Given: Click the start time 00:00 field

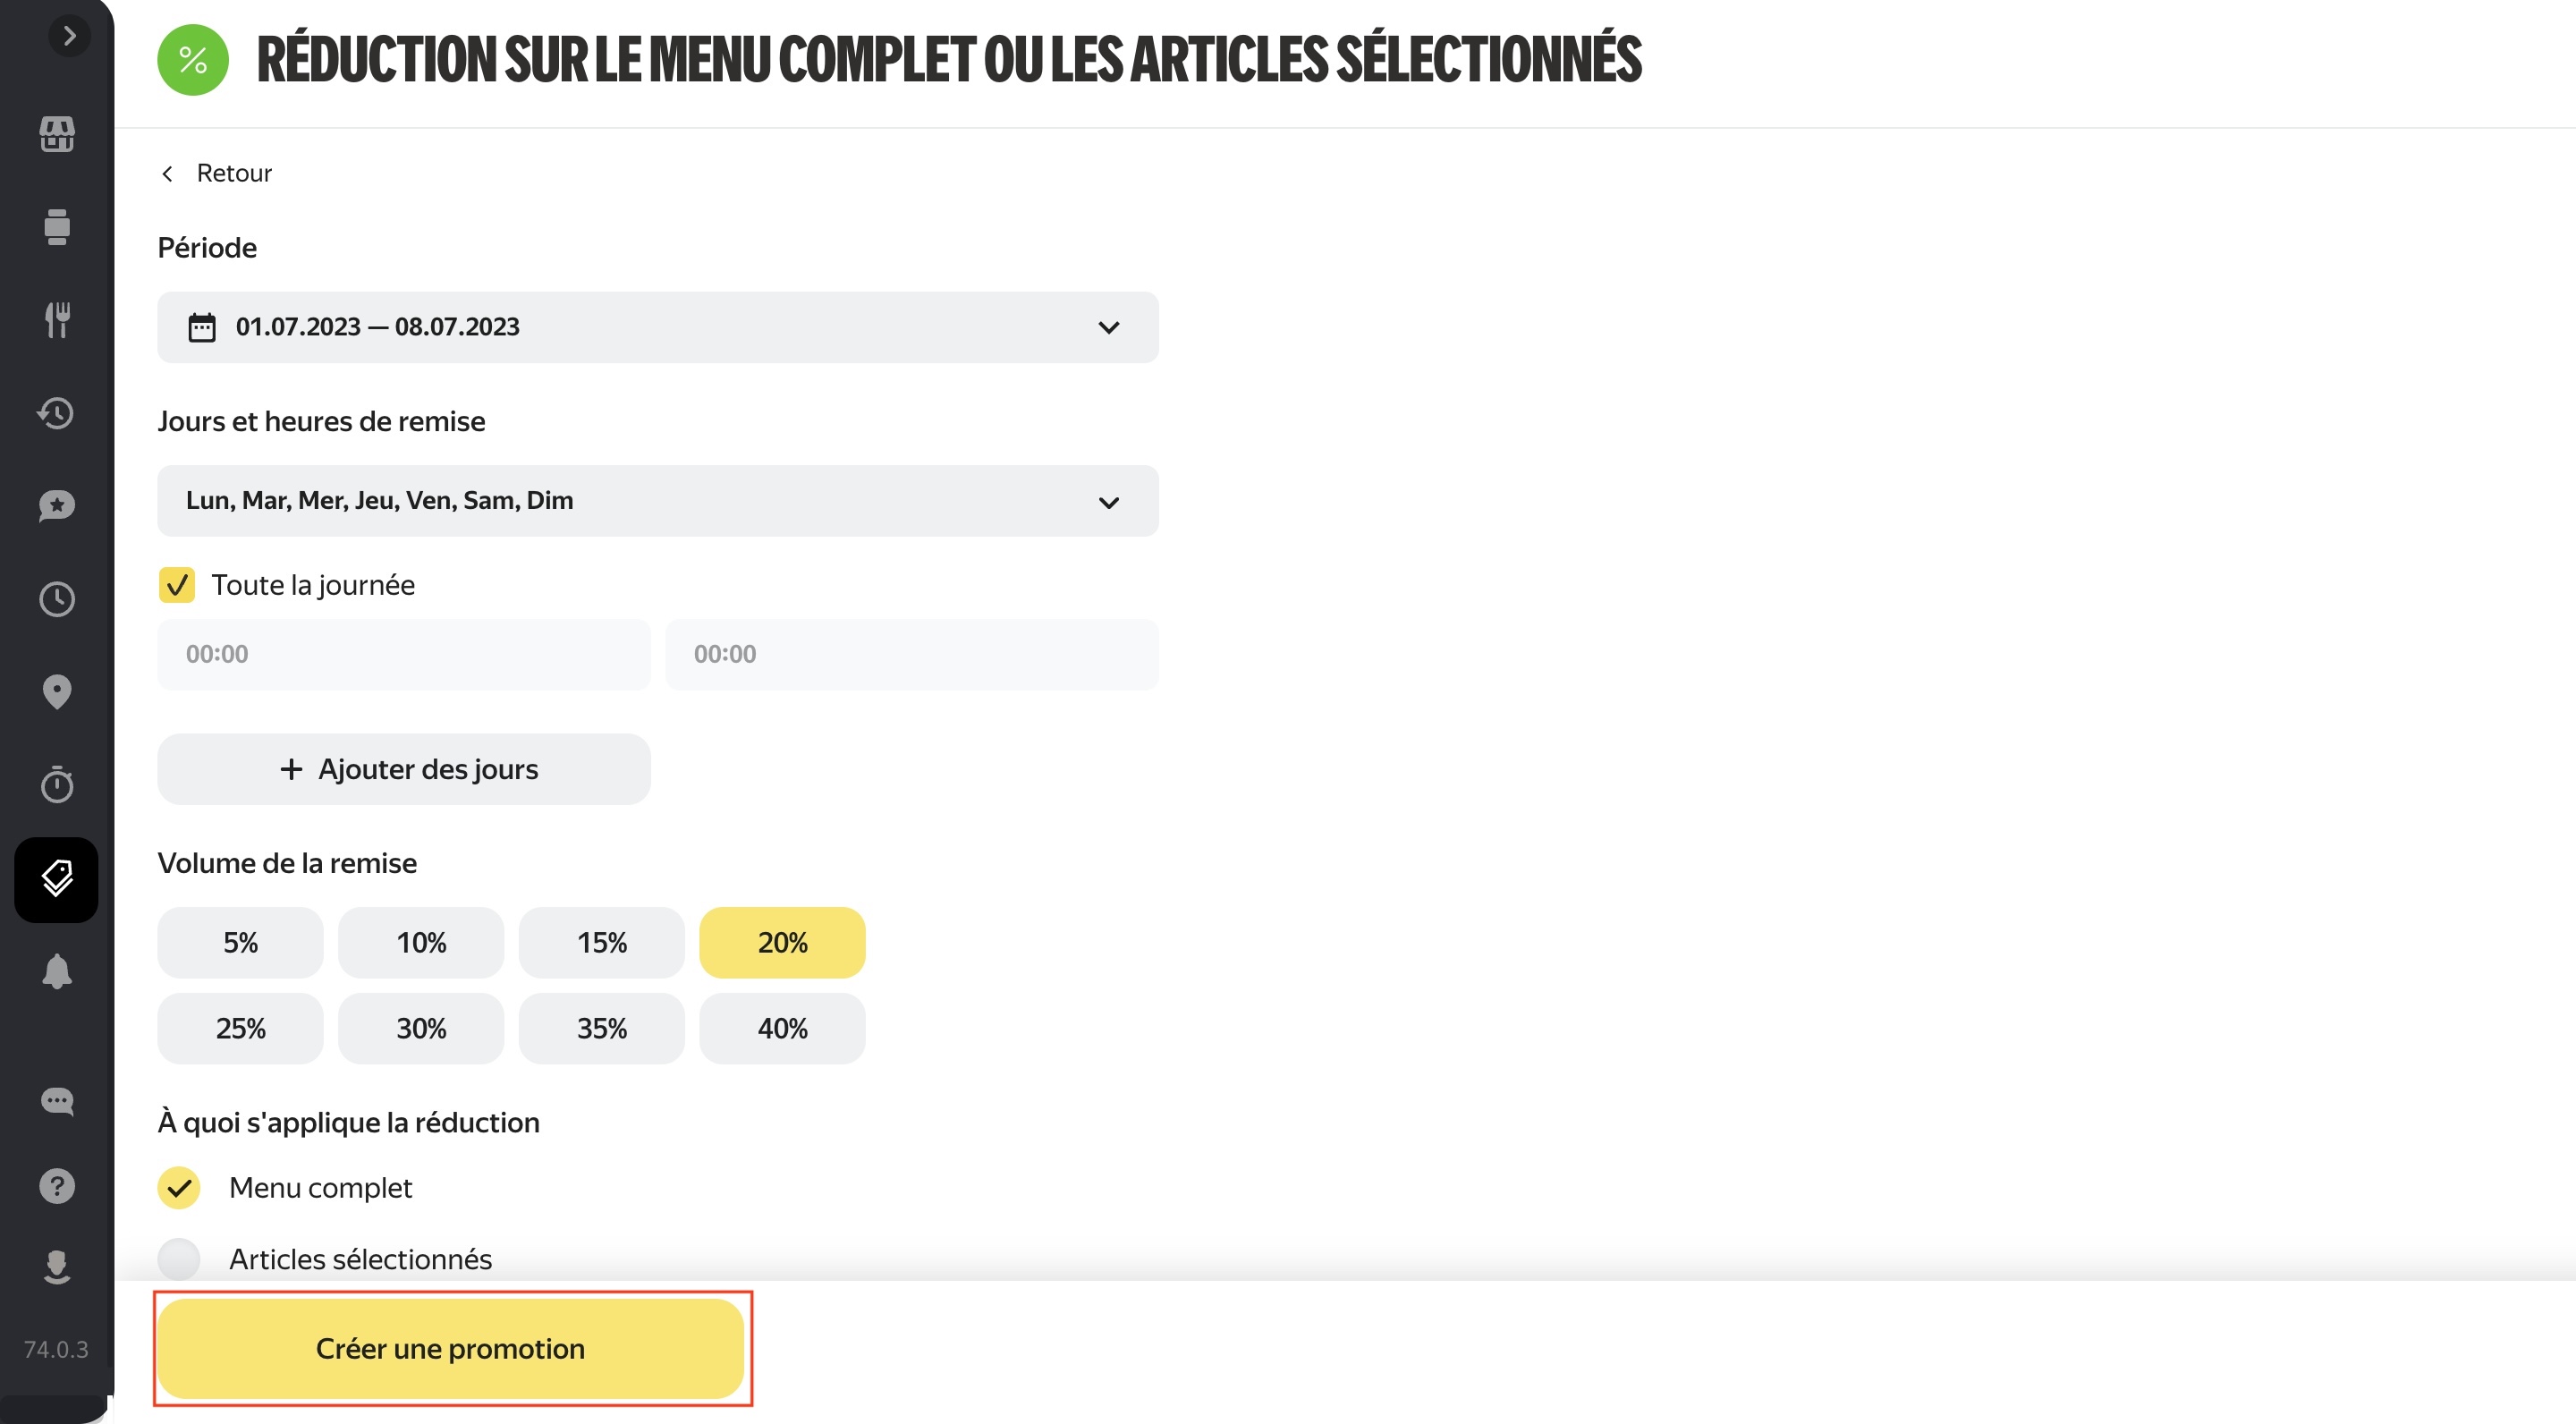Looking at the screenshot, I should (x=404, y=654).
